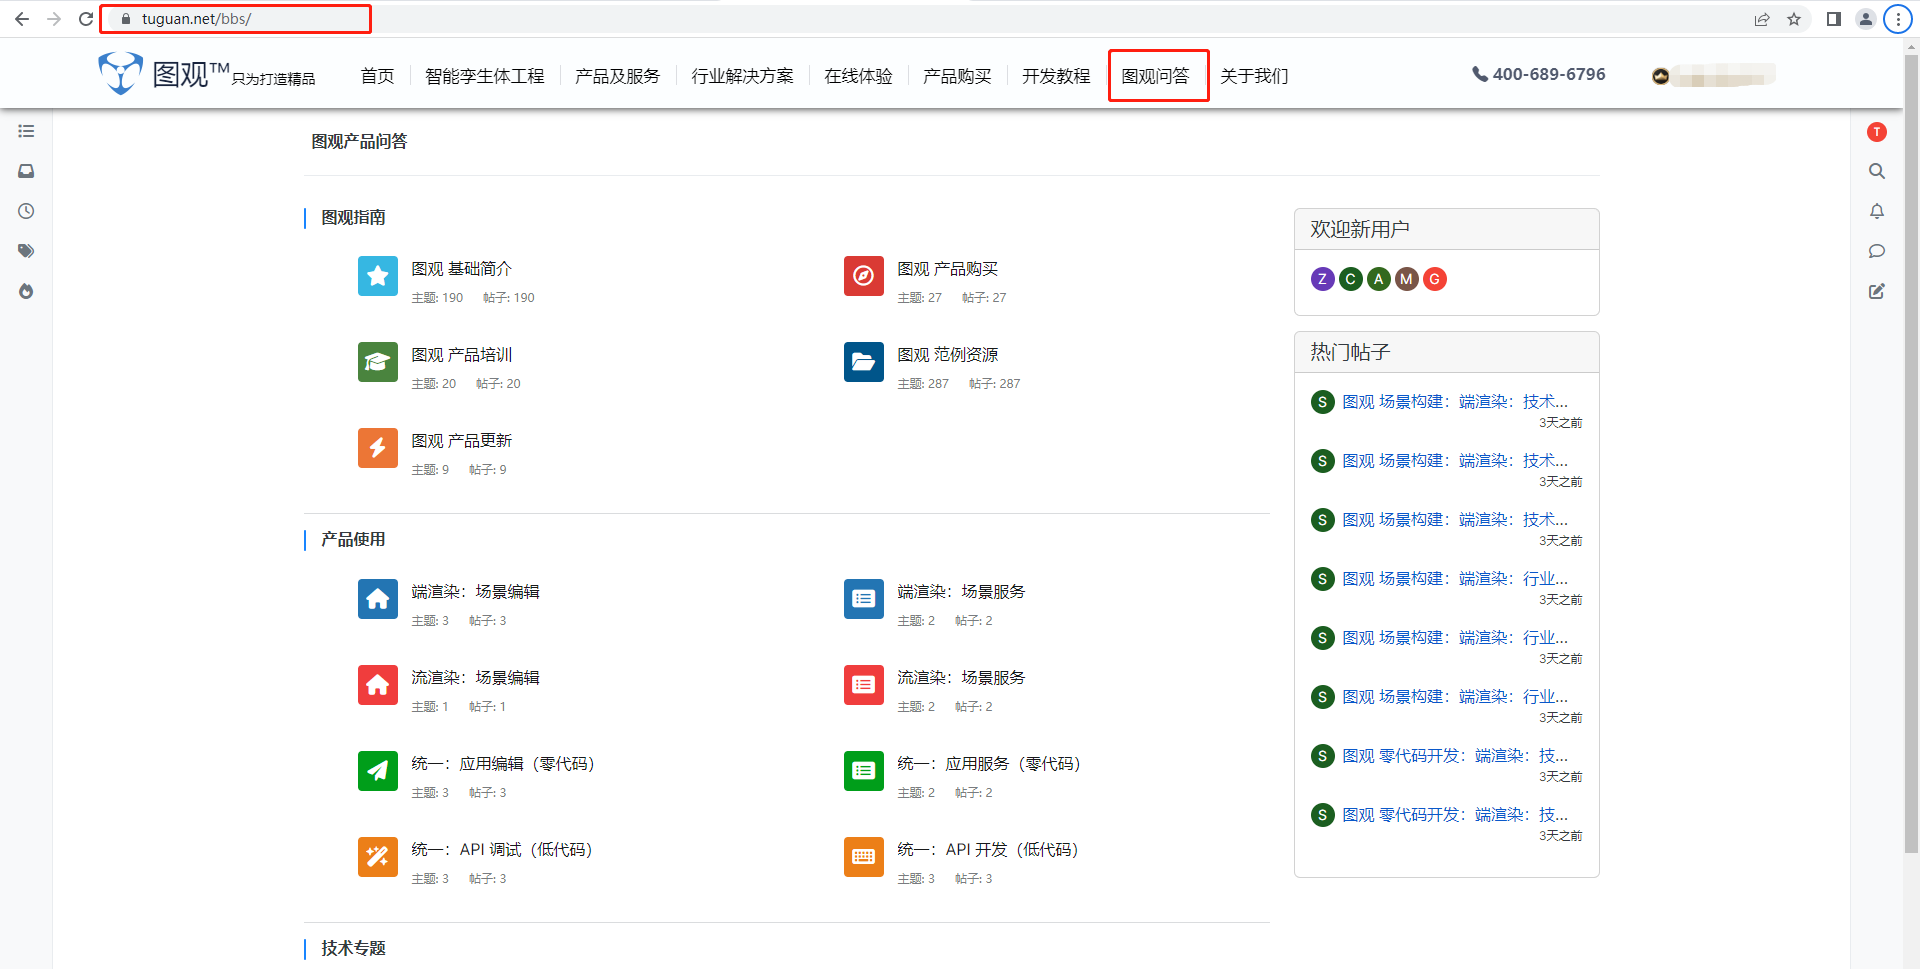Open 关于我们 menu item
The height and width of the screenshot is (969, 1920).
click(1254, 76)
